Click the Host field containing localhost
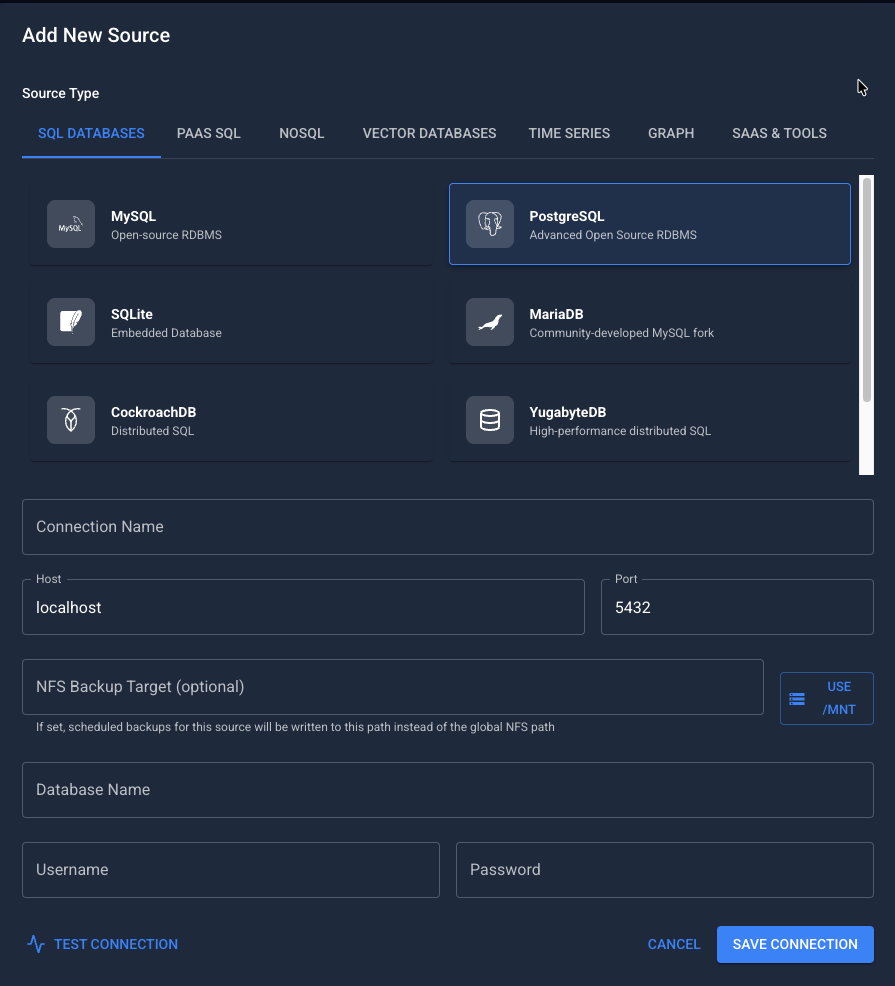Screen dimensions: 895x986 (x=303, y=607)
